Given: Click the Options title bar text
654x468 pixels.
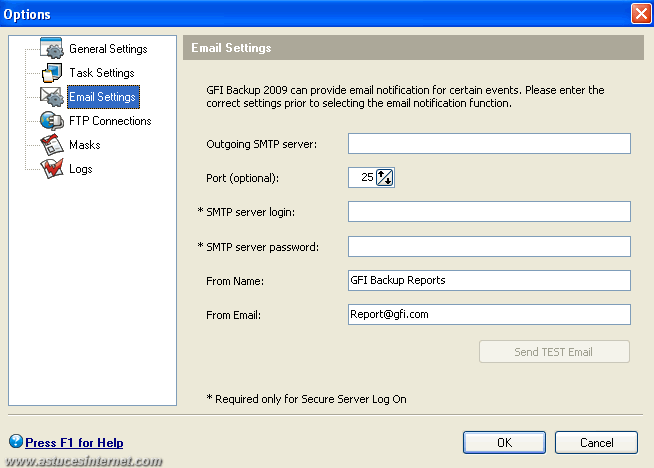Looking at the screenshot, I should (27, 14).
